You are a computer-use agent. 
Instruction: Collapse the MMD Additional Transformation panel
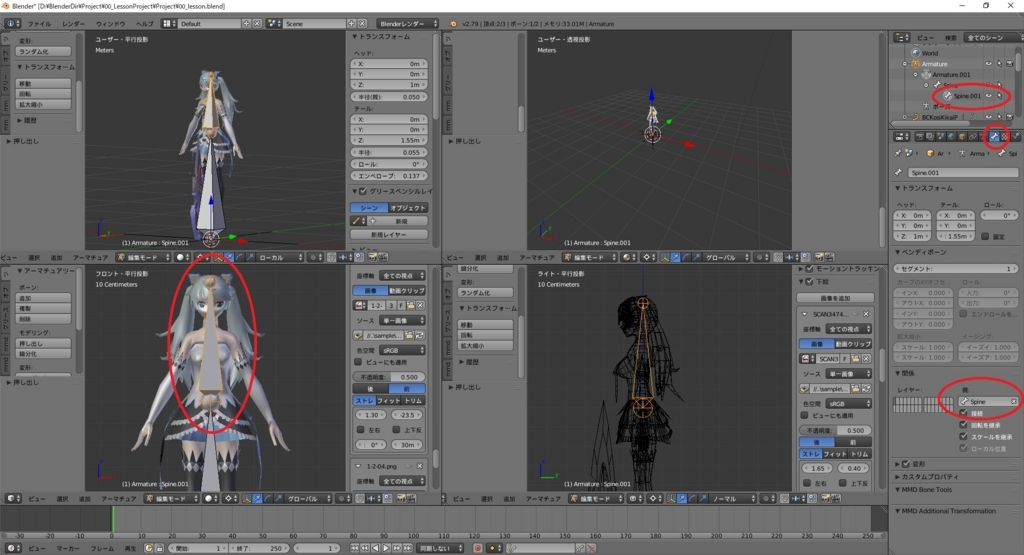click(898, 511)
